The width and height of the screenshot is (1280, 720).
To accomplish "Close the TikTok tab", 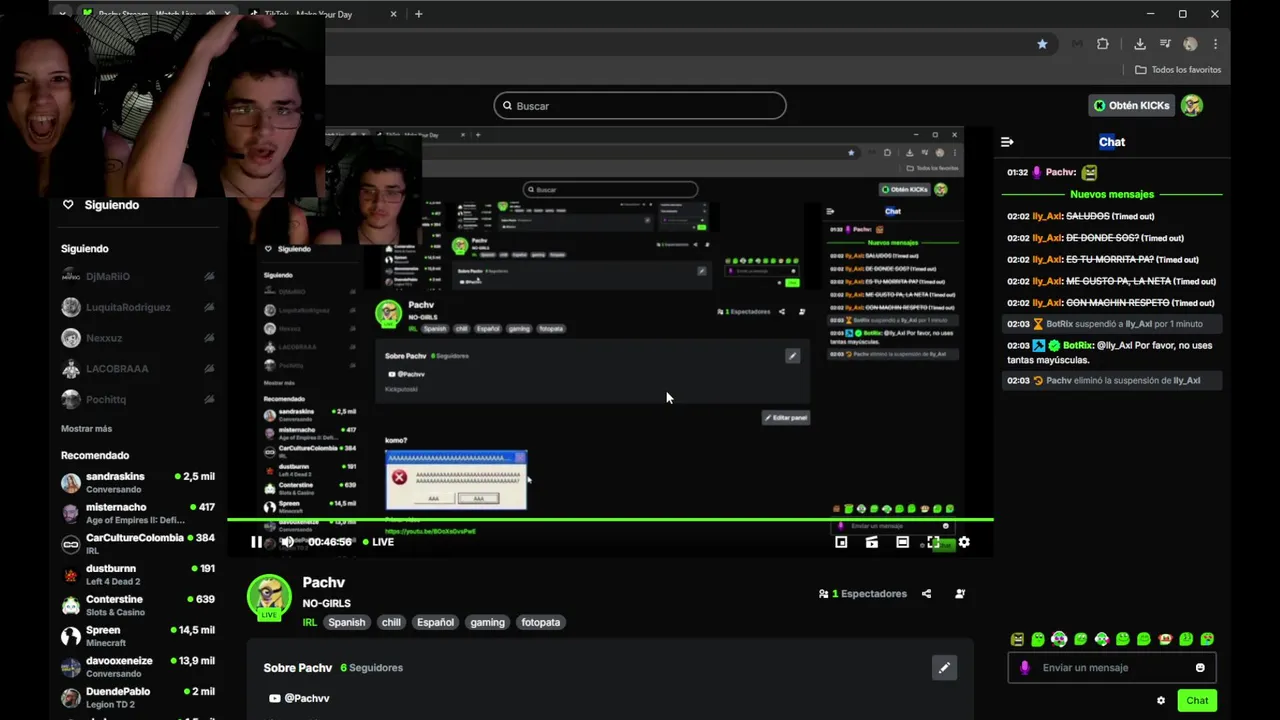I will coord(393,14).
